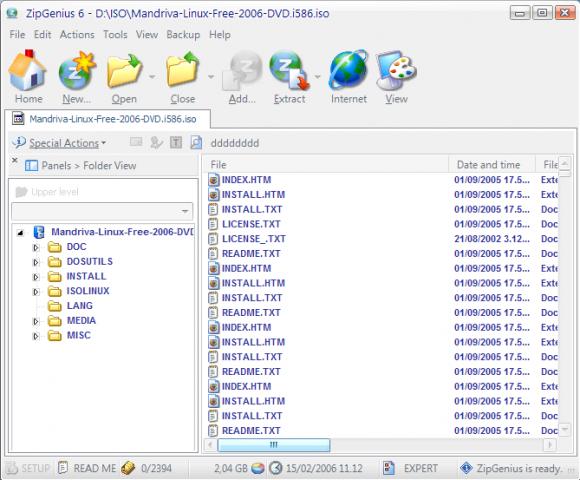
Task: Click the horizontal scrollbar thumb
Action: tap(274, 444)
